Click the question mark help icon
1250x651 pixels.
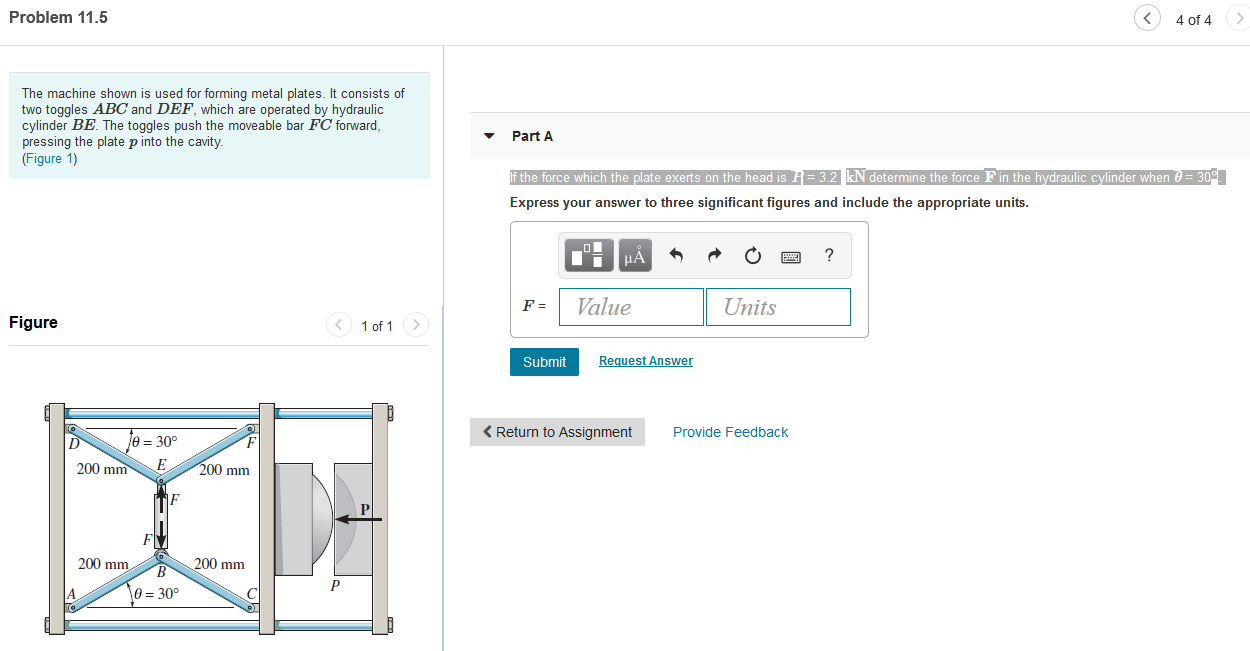(x=828, y=255)
